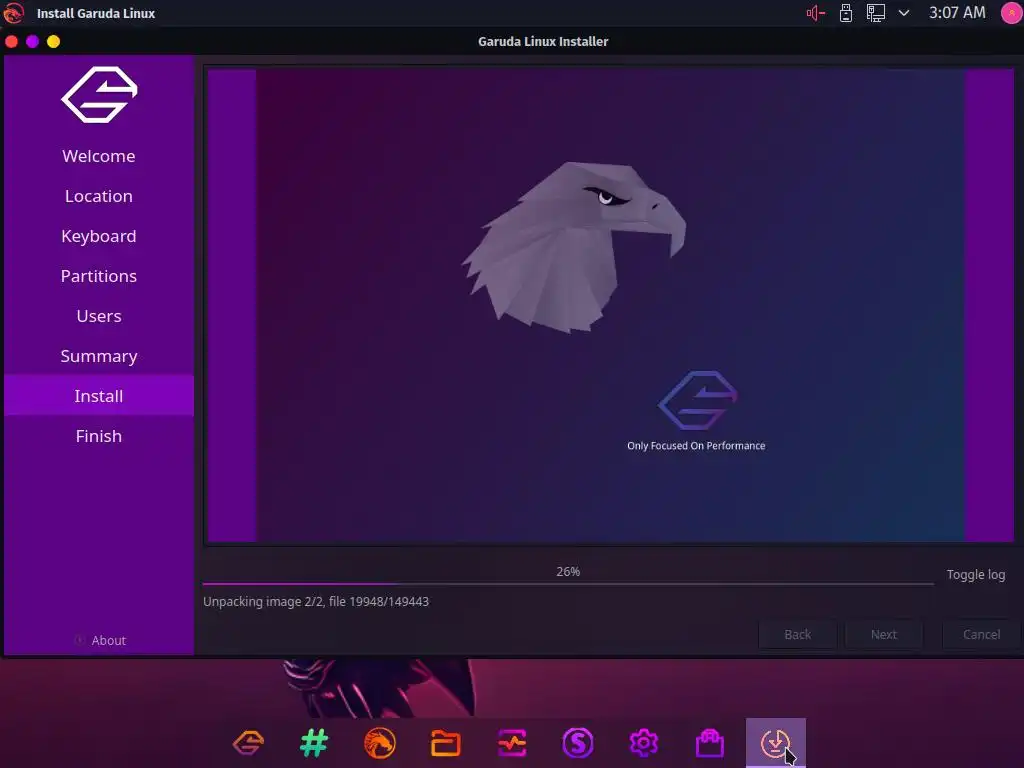Select the Users step in sidebar
This screenshot has height=768, width=1024.
tap(99, 316)
